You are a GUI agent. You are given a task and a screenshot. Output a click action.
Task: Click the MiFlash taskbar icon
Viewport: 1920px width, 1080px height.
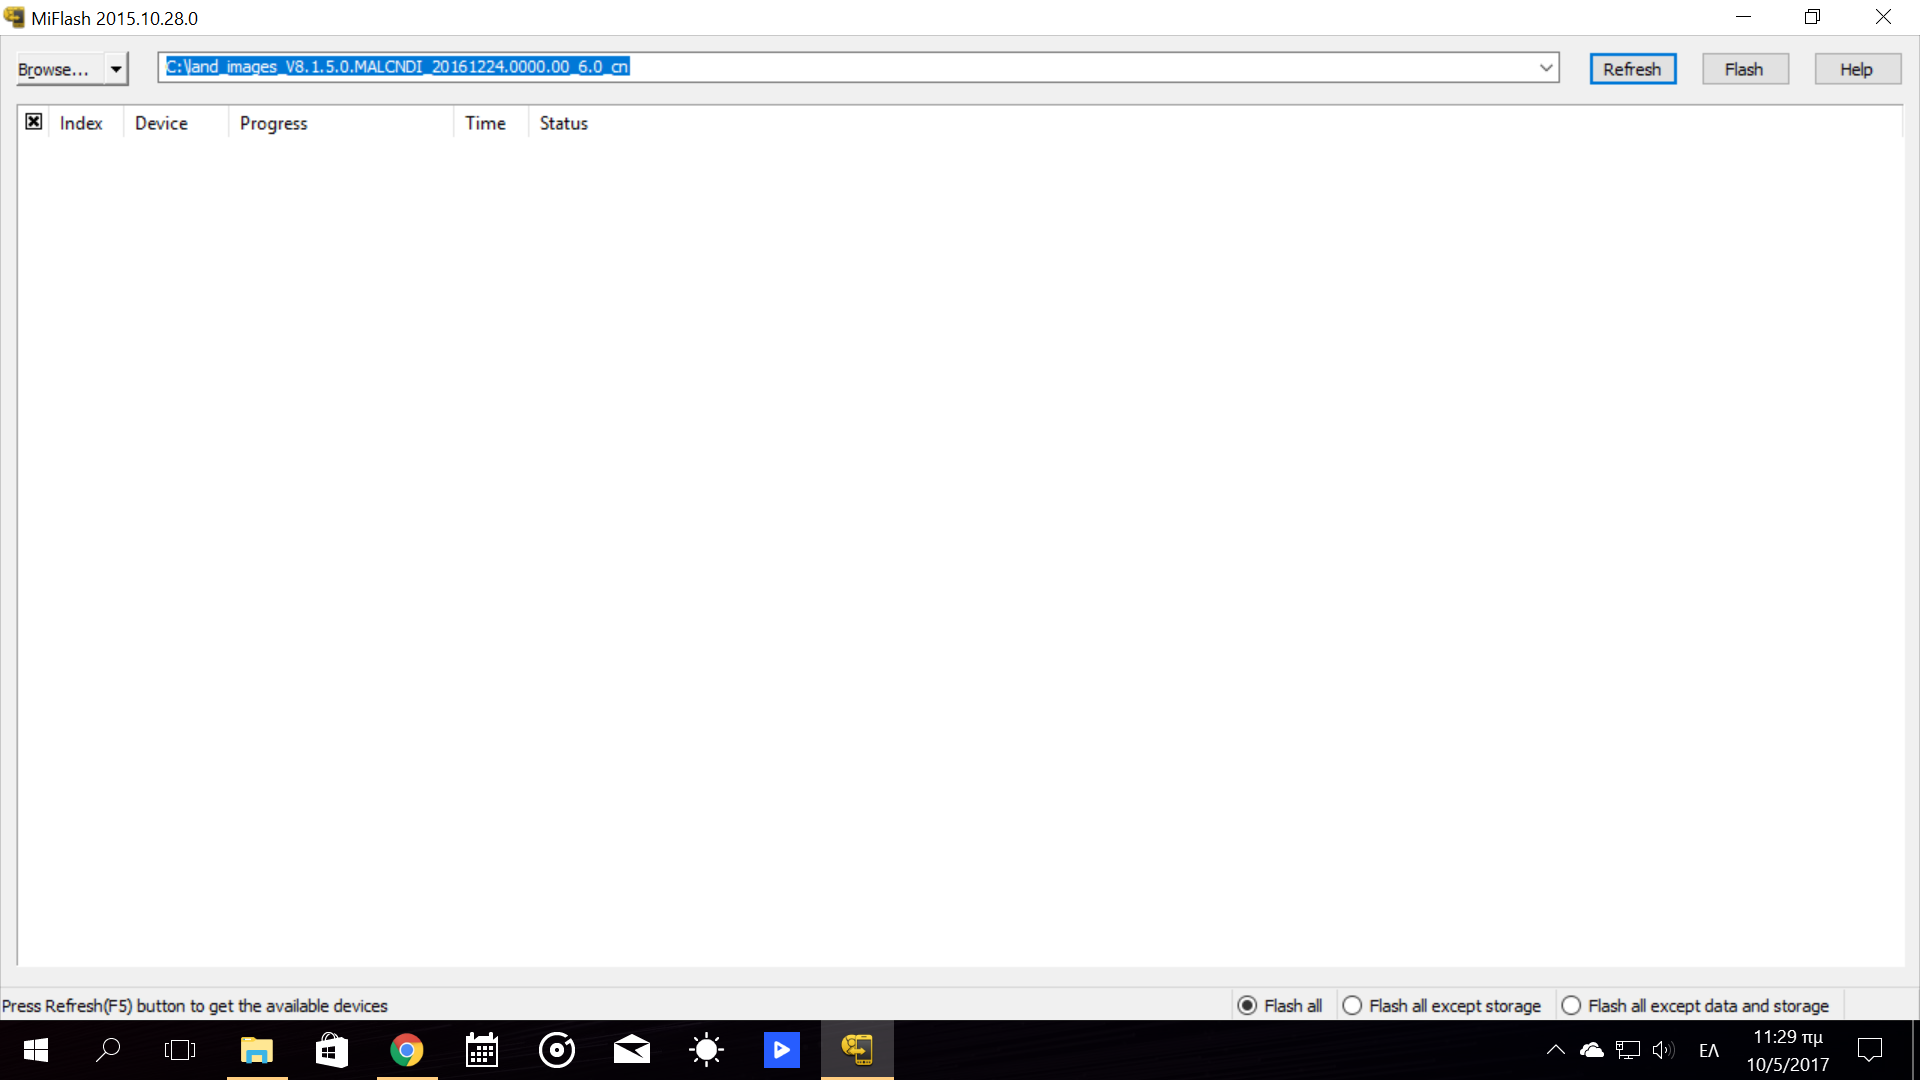[857, 1050]
